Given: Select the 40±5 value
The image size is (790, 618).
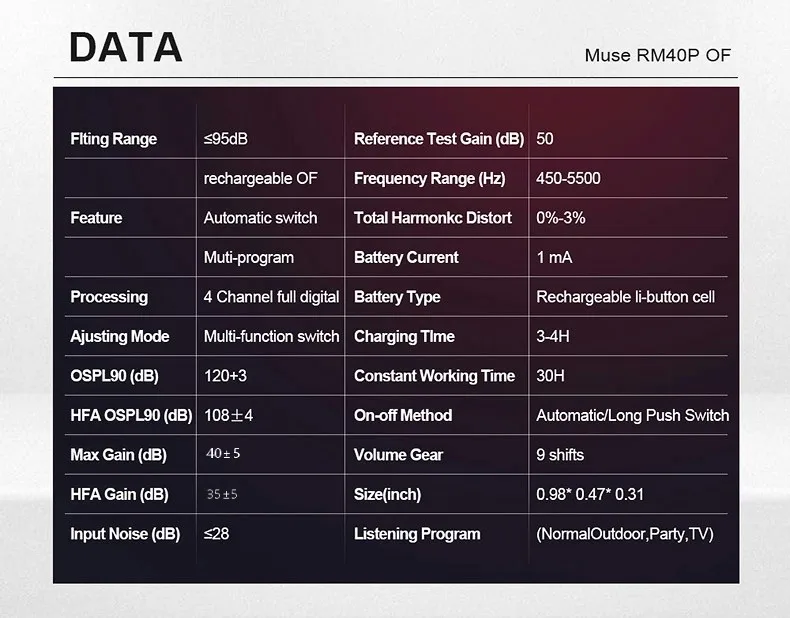Looking at the screenshot, I should 223,454.
